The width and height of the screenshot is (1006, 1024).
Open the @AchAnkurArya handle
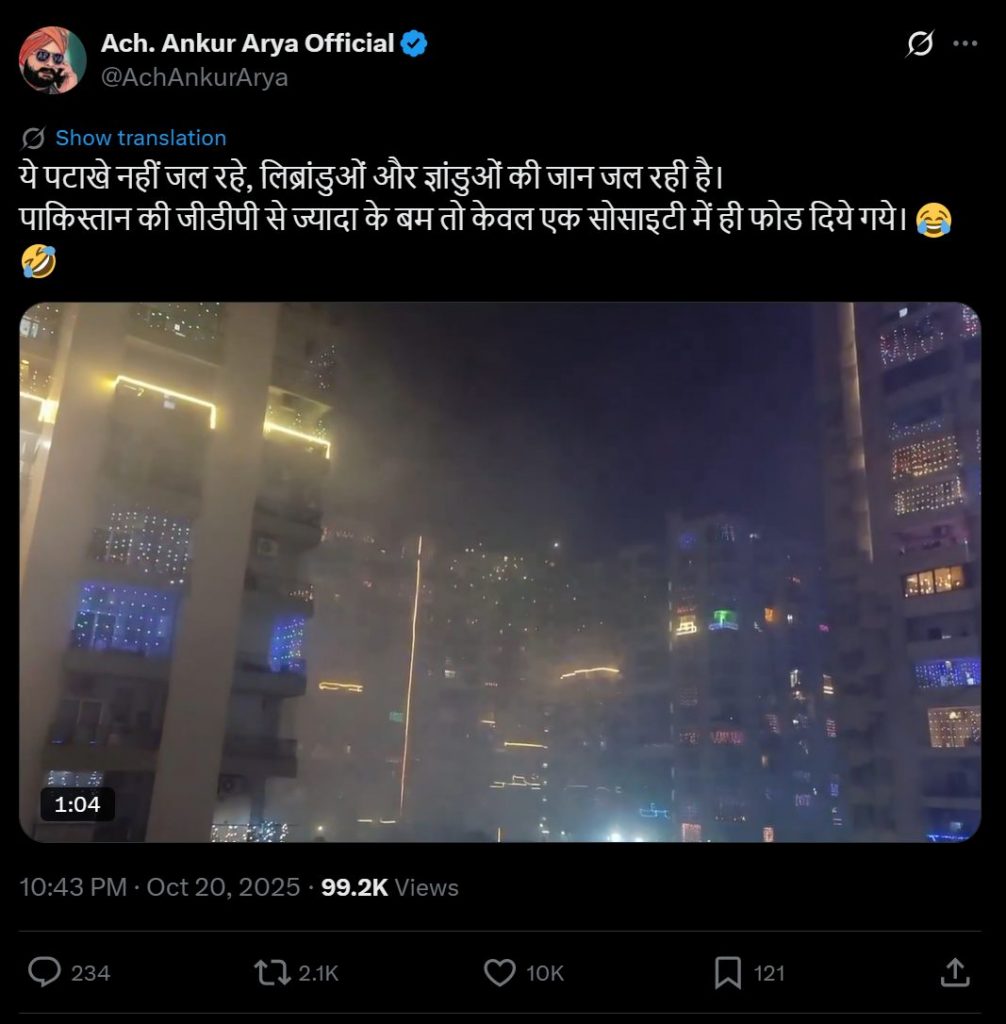[194, 77]
